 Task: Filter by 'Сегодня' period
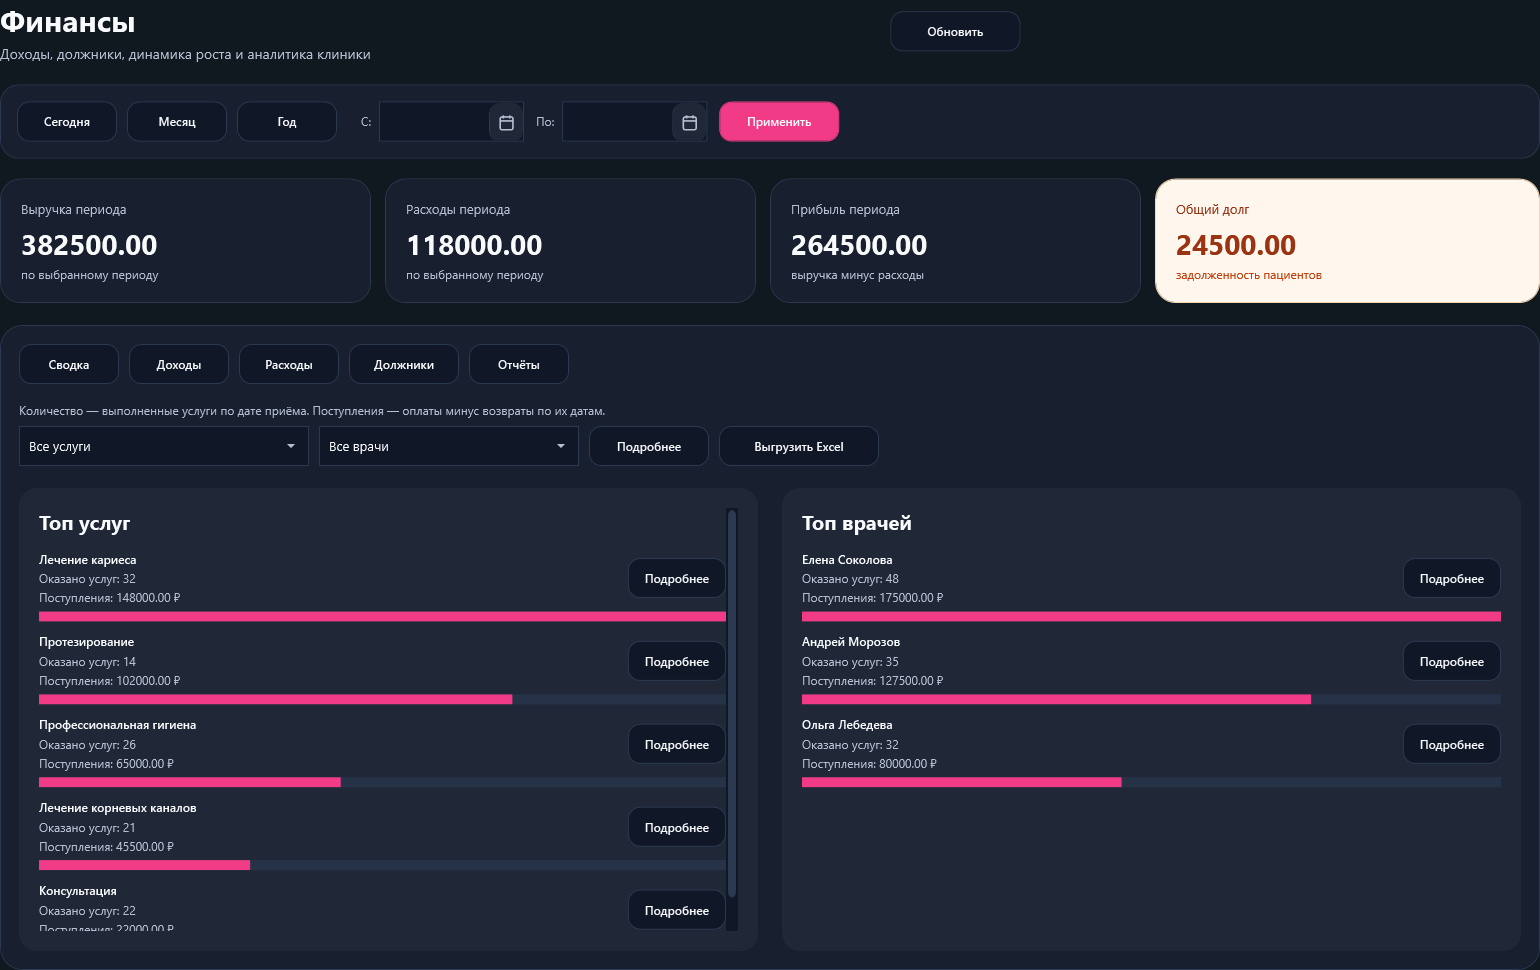(x=67, y=122)
